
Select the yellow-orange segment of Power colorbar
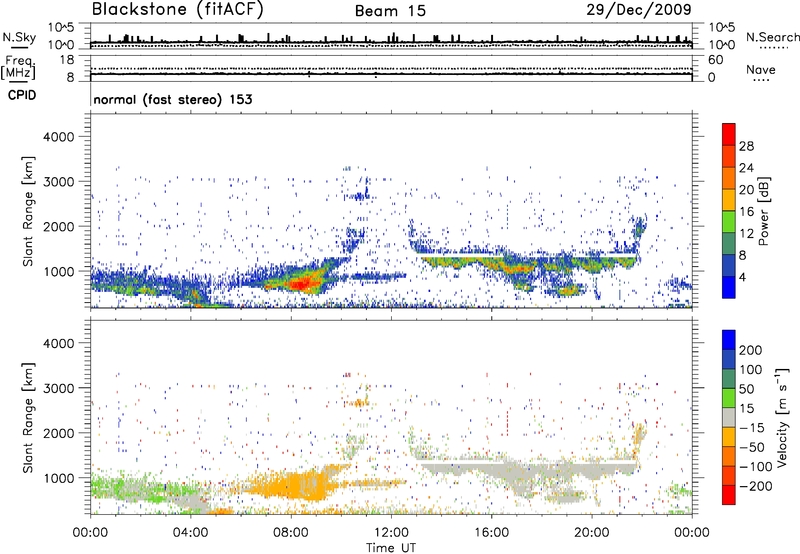point(729,199)
